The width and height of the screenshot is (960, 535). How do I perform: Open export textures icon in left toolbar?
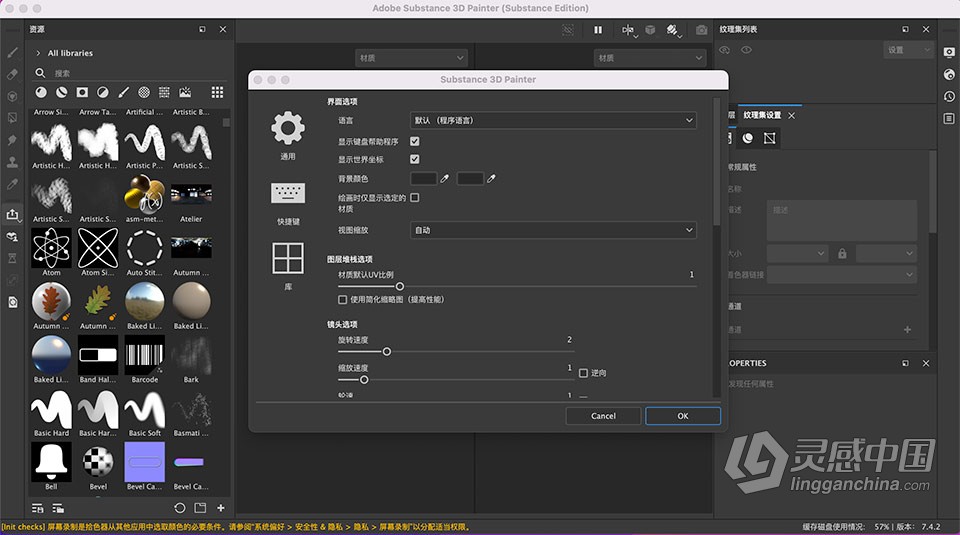12,214
